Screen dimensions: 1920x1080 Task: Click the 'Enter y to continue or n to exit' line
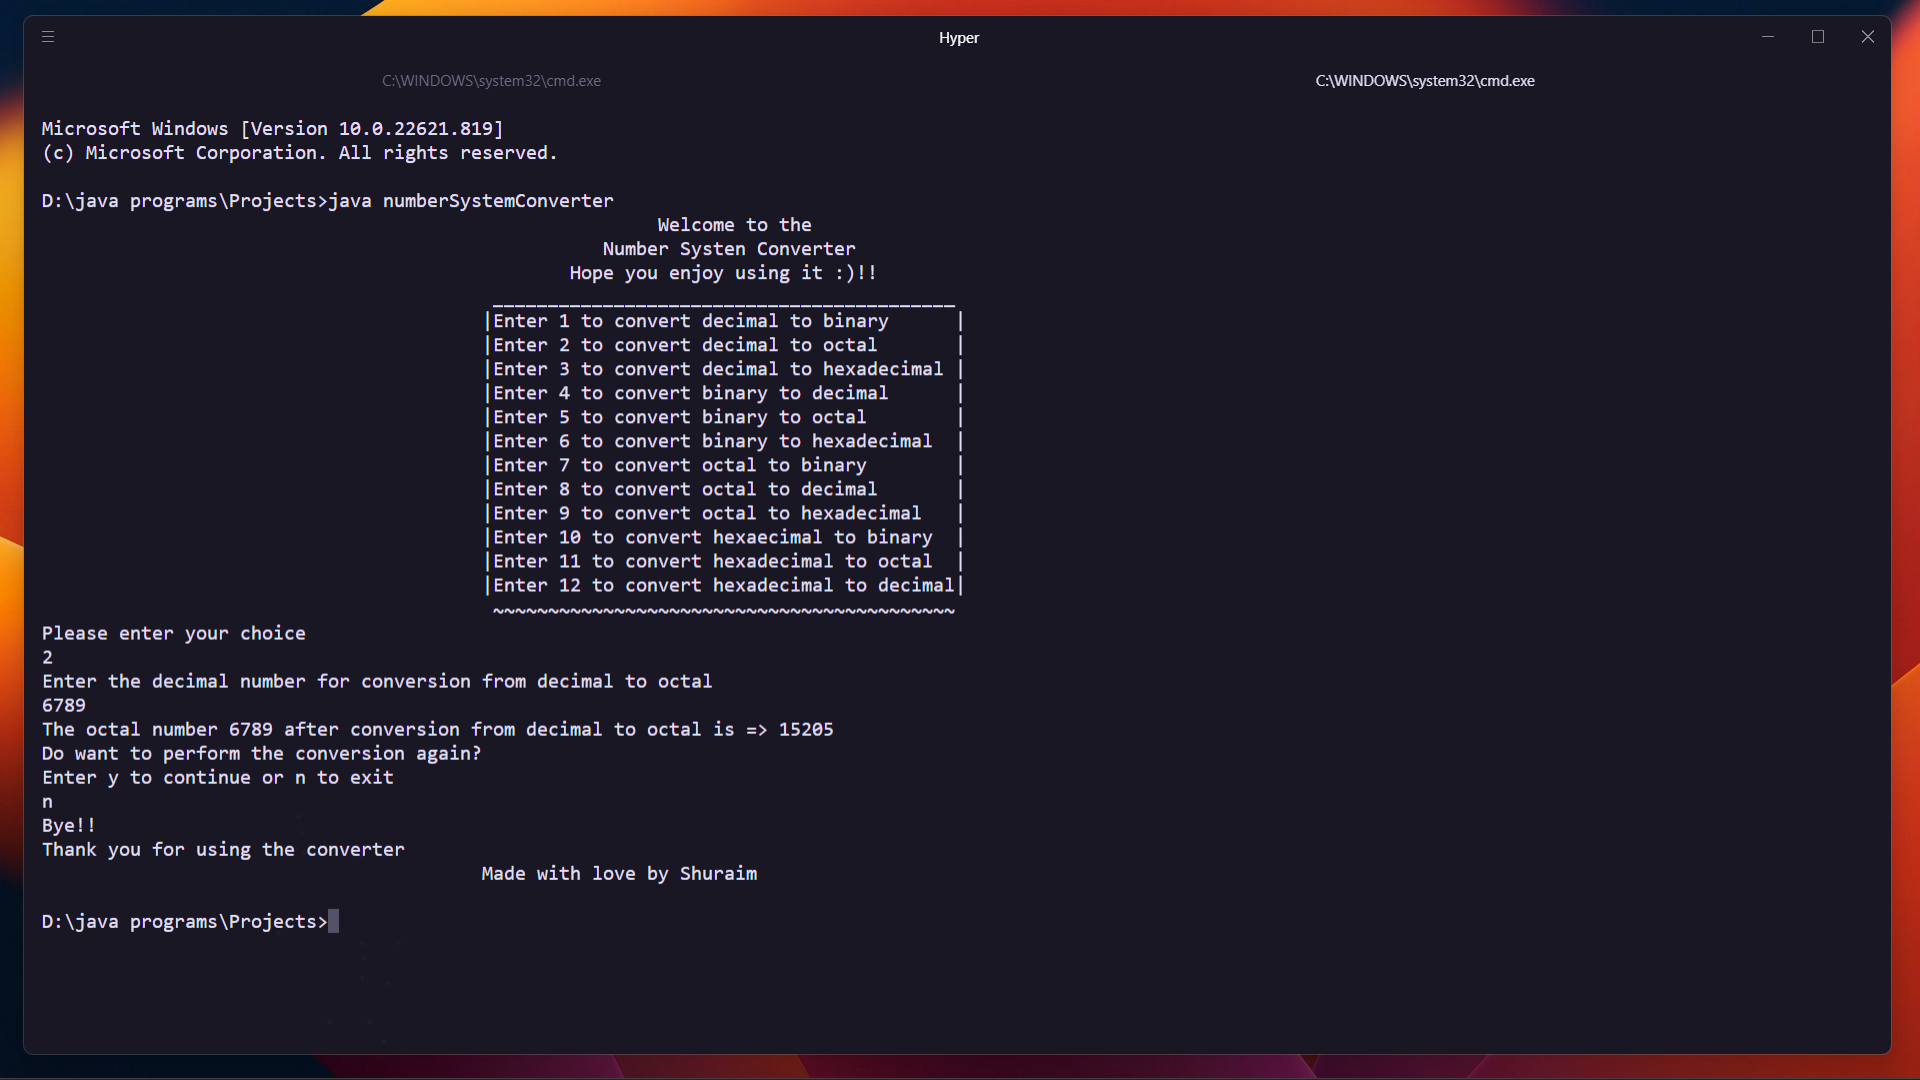coord(217,777)
